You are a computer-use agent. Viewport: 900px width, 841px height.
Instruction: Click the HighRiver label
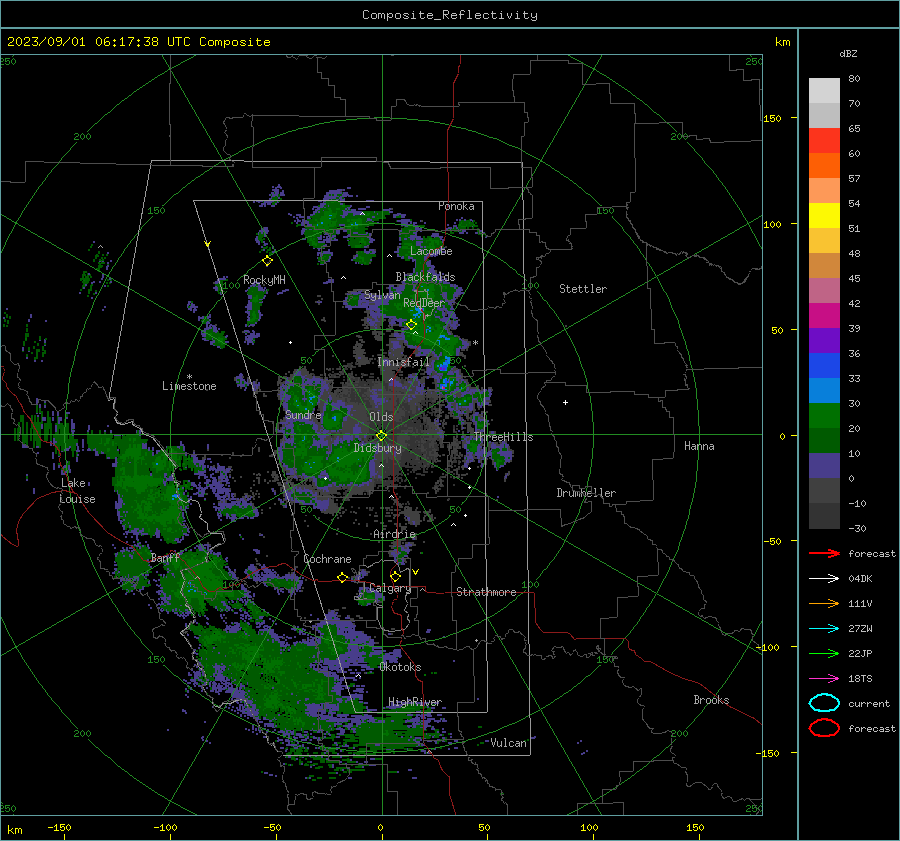(415, 702)
